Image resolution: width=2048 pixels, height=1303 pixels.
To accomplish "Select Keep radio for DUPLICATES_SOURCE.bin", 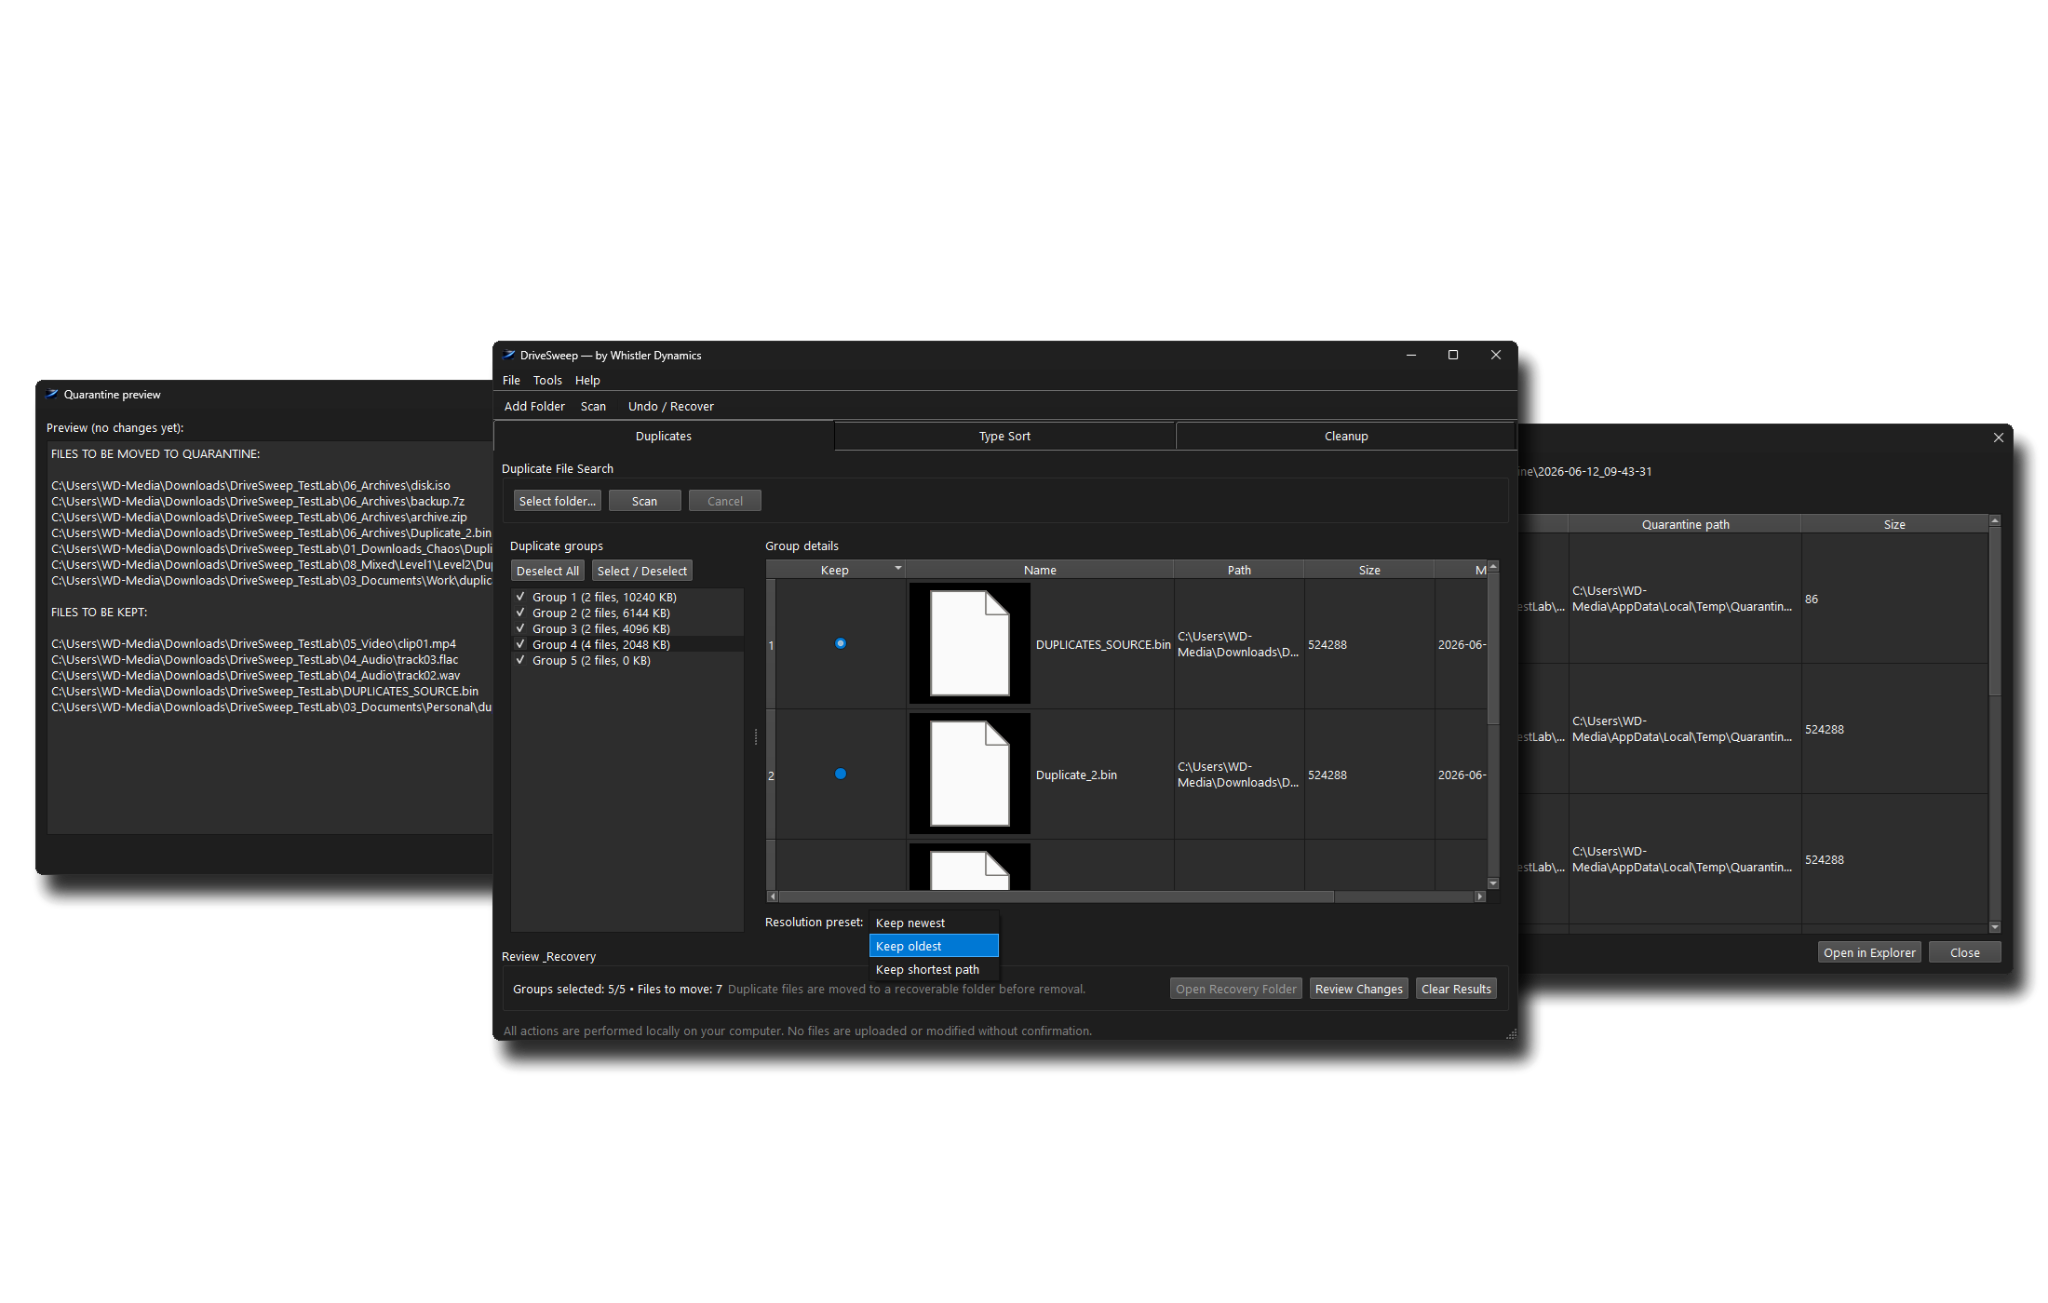I will pyautogui.click(x=840, y=643).
